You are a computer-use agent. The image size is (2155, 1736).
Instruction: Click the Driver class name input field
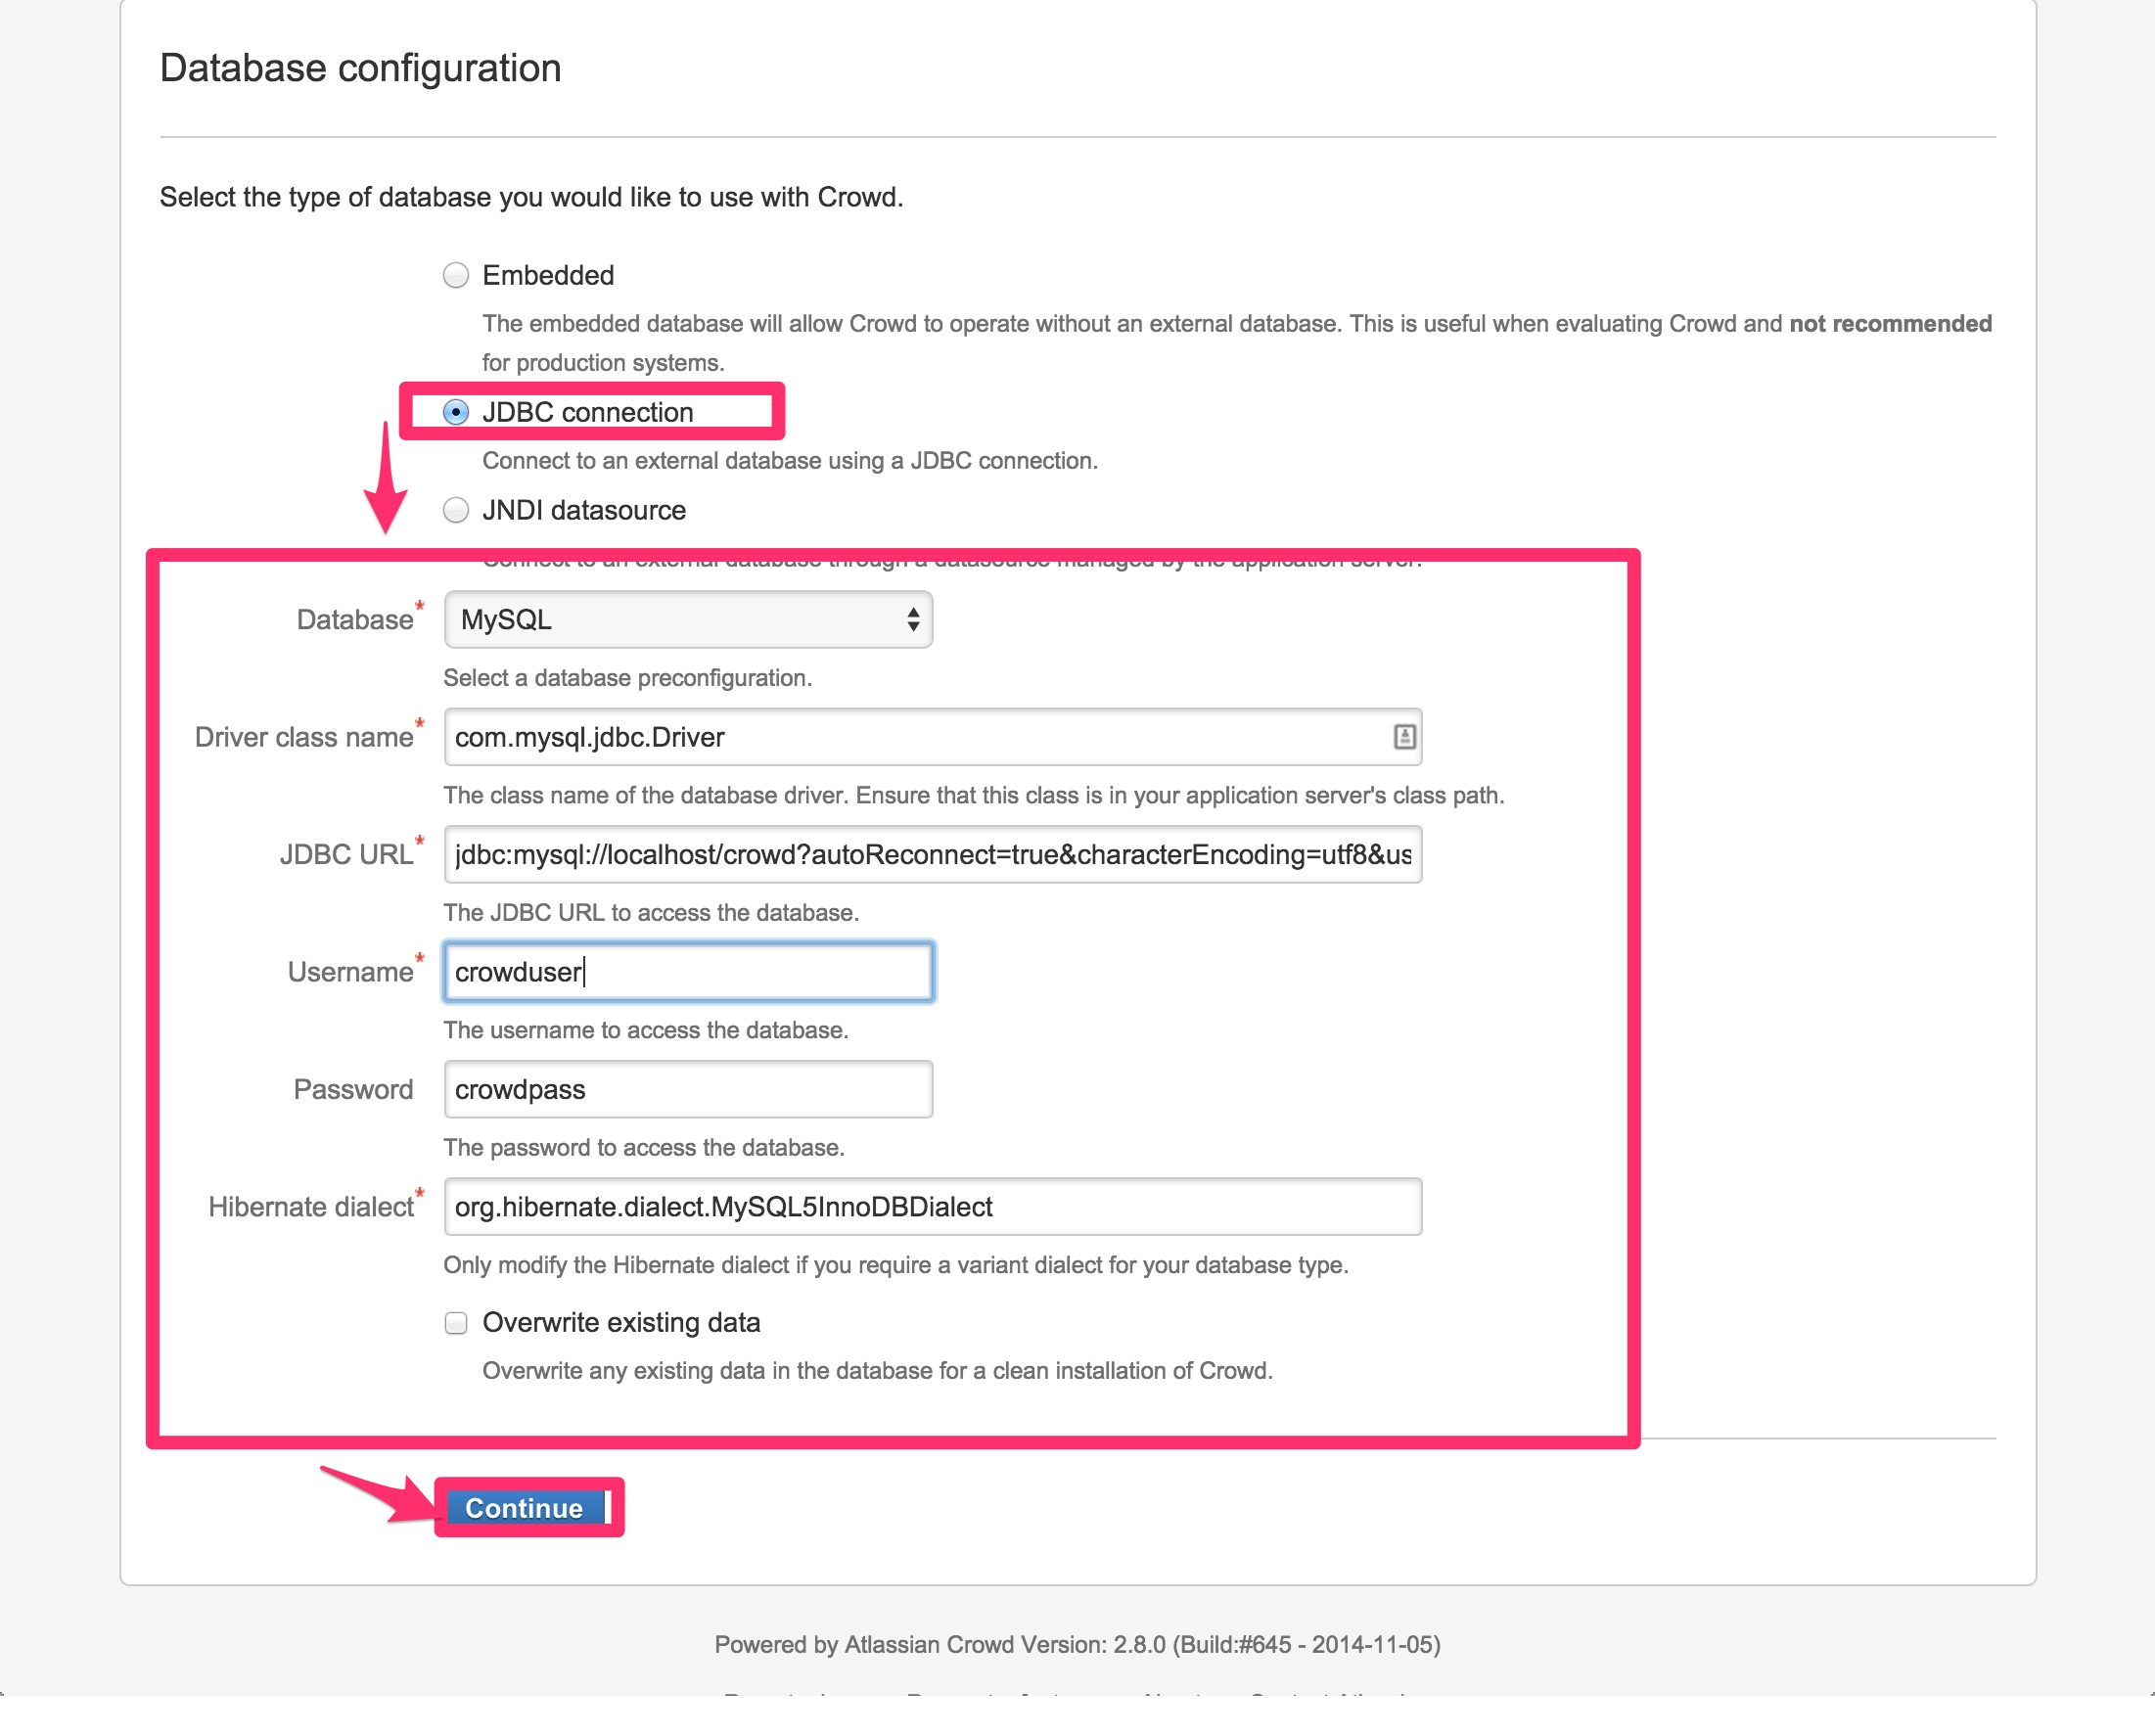933,737
